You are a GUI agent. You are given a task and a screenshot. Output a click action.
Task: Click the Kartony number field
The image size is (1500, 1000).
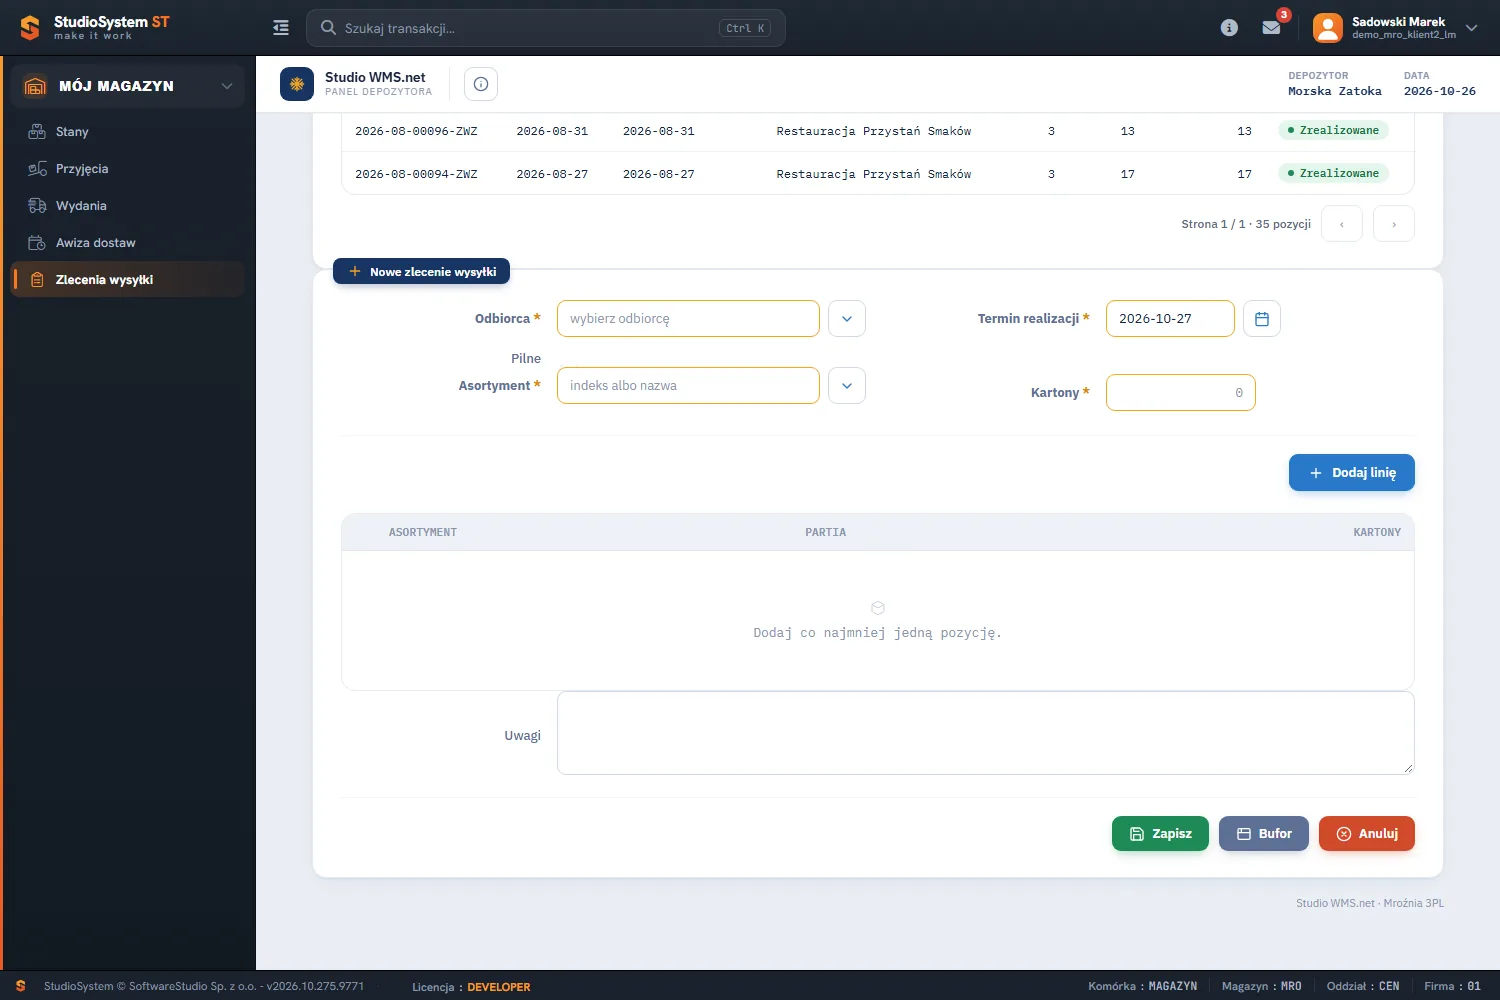pos(1180,393)
